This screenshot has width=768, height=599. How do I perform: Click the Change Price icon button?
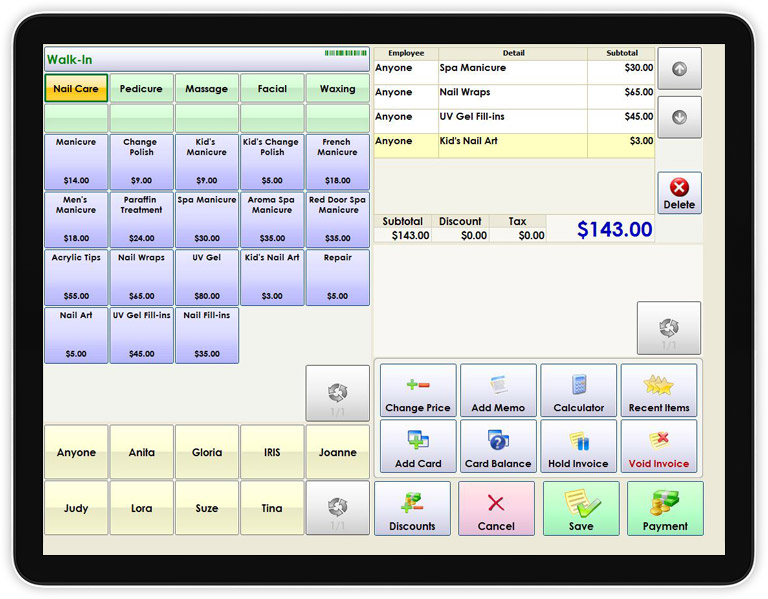tap(417, 390)
